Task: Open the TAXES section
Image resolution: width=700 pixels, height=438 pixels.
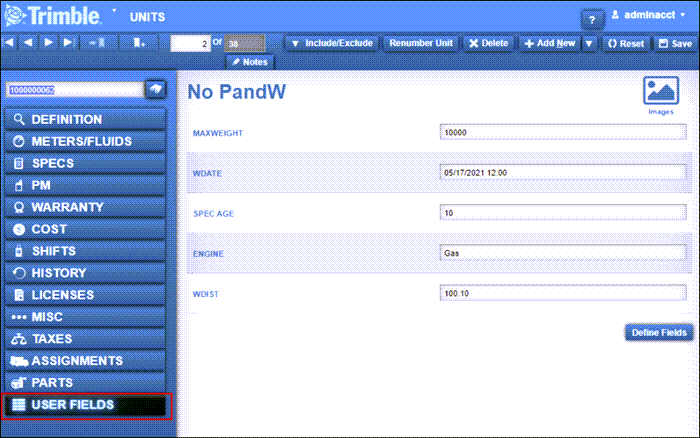Action: [85, 338]
